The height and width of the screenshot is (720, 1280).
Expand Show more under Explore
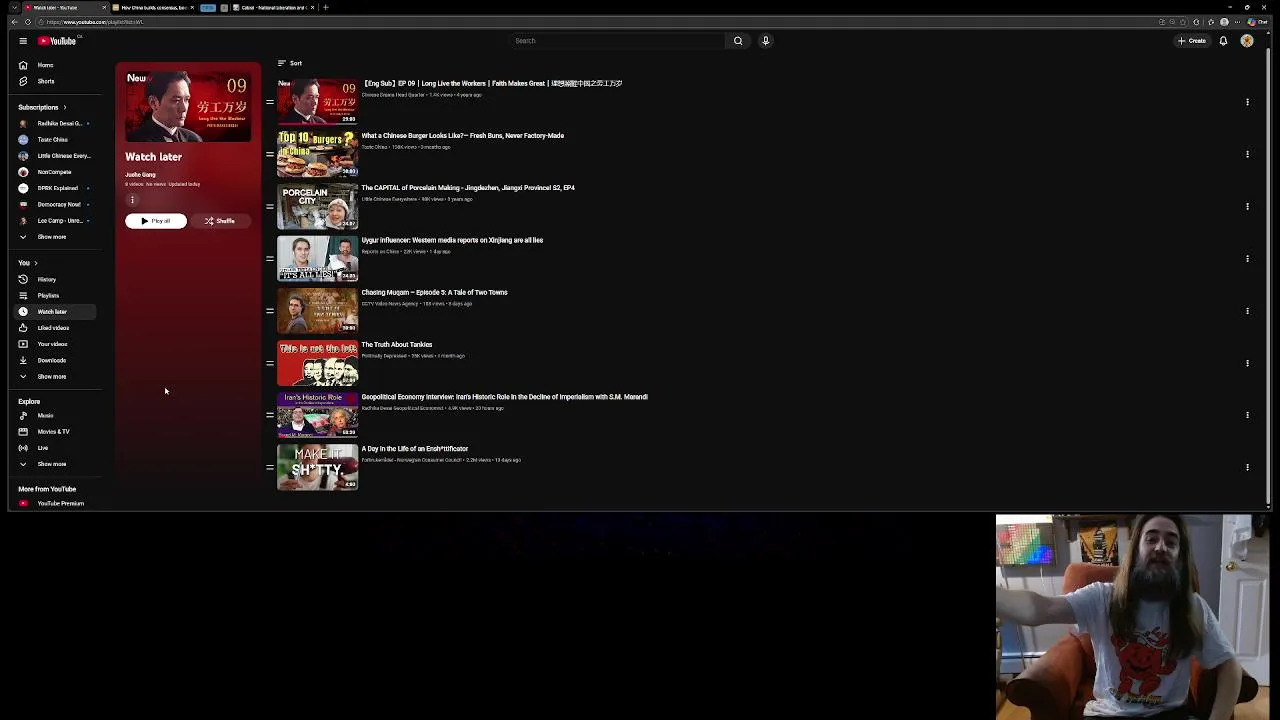(x=56, y=464)
